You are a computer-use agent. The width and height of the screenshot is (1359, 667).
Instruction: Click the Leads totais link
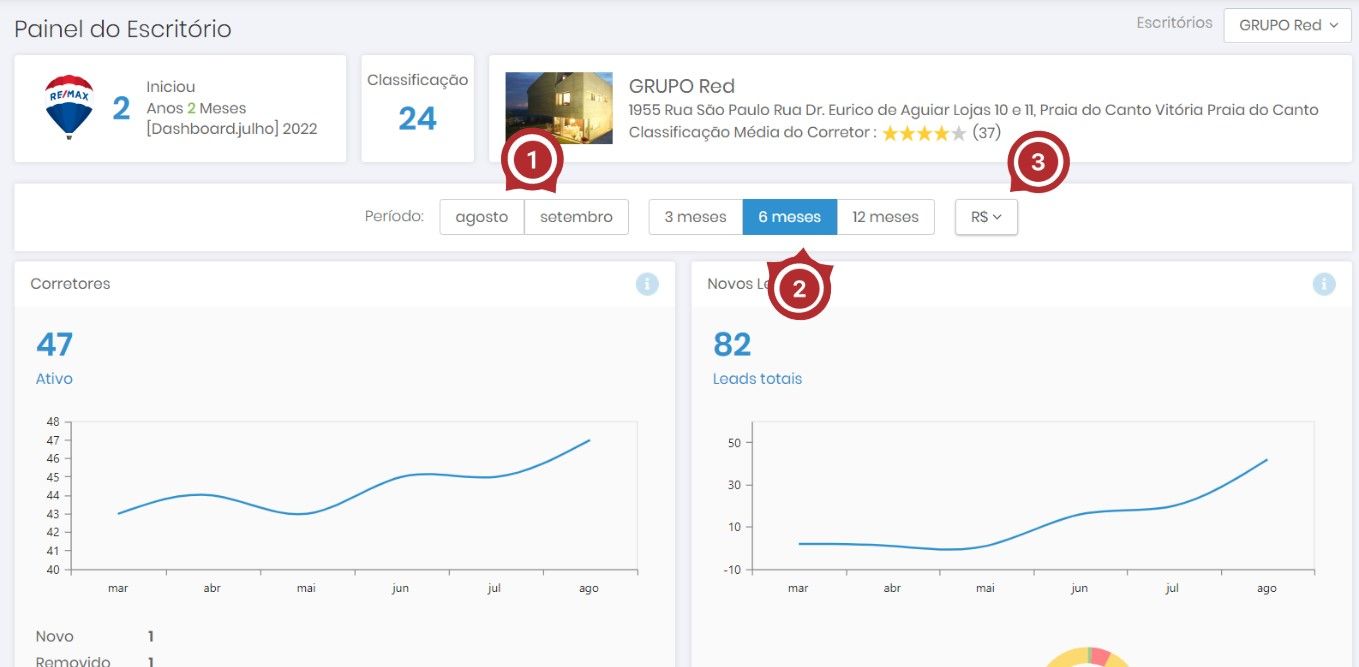pos(757,379)
